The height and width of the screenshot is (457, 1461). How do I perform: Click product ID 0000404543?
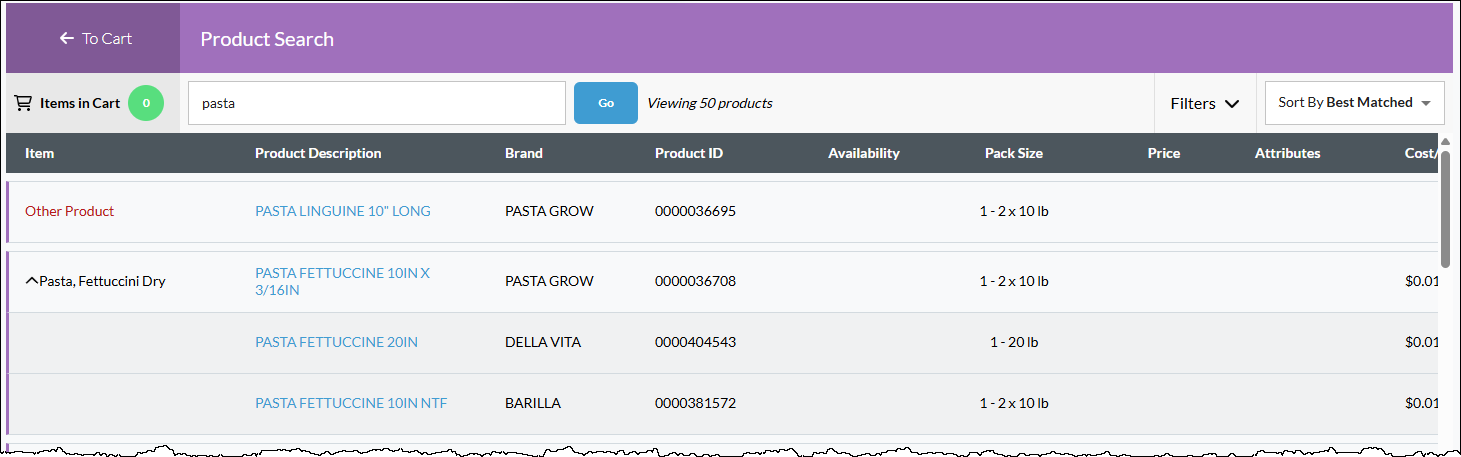(x=696, y=342)
